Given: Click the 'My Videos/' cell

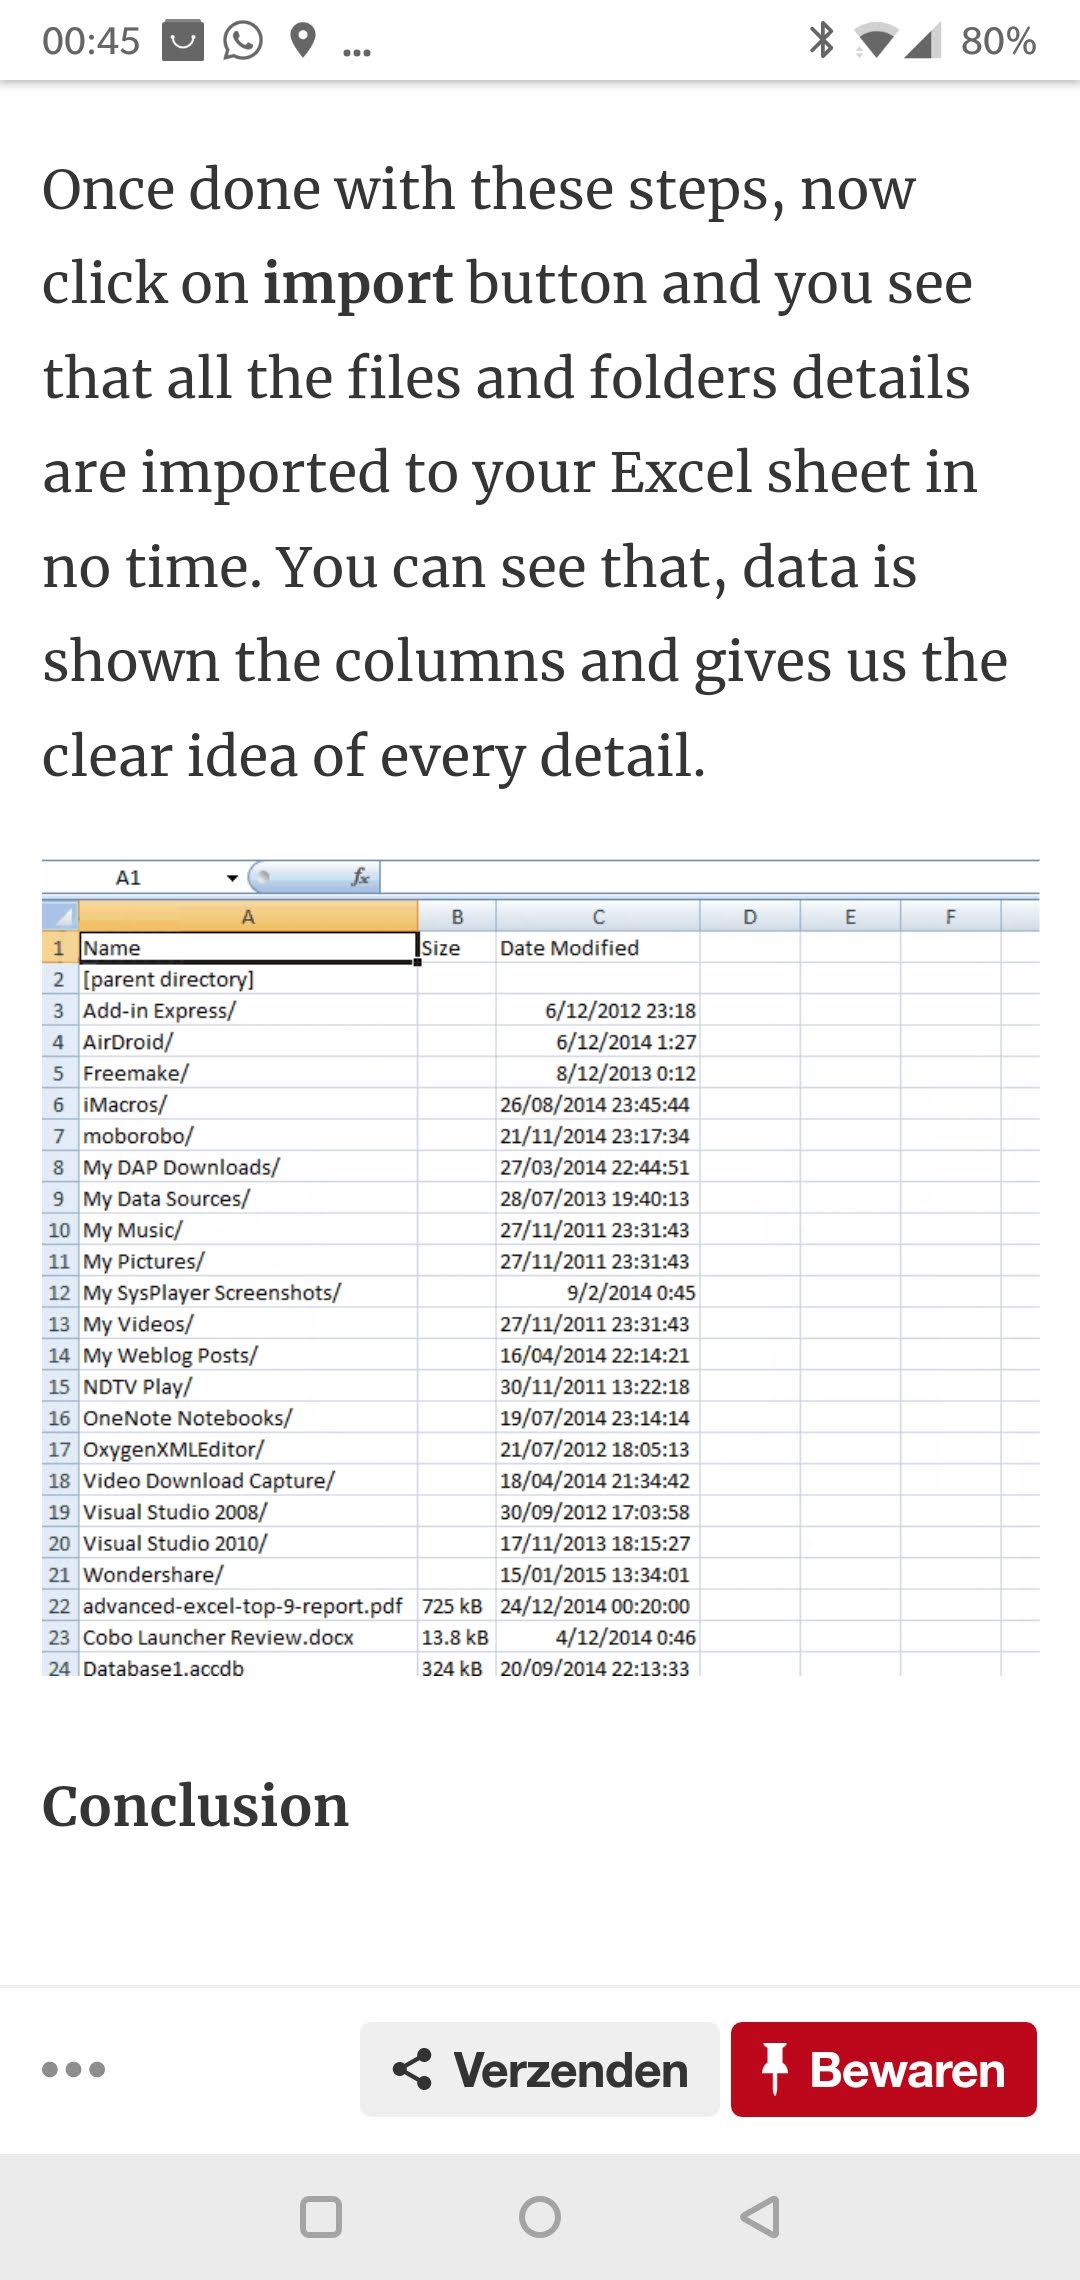Looking at the screenshot, I should click(248, 1324).
